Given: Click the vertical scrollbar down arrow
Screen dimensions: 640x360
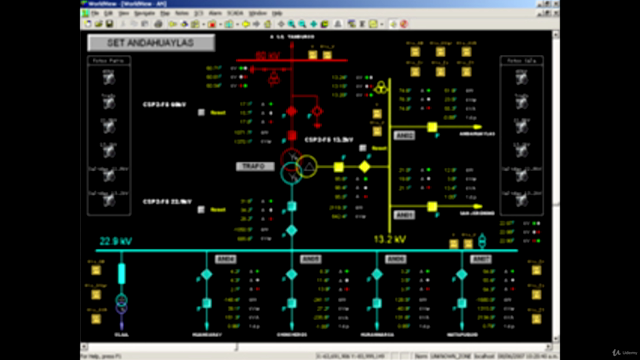Looking at the screenshot, I should [x=556, y=338].
